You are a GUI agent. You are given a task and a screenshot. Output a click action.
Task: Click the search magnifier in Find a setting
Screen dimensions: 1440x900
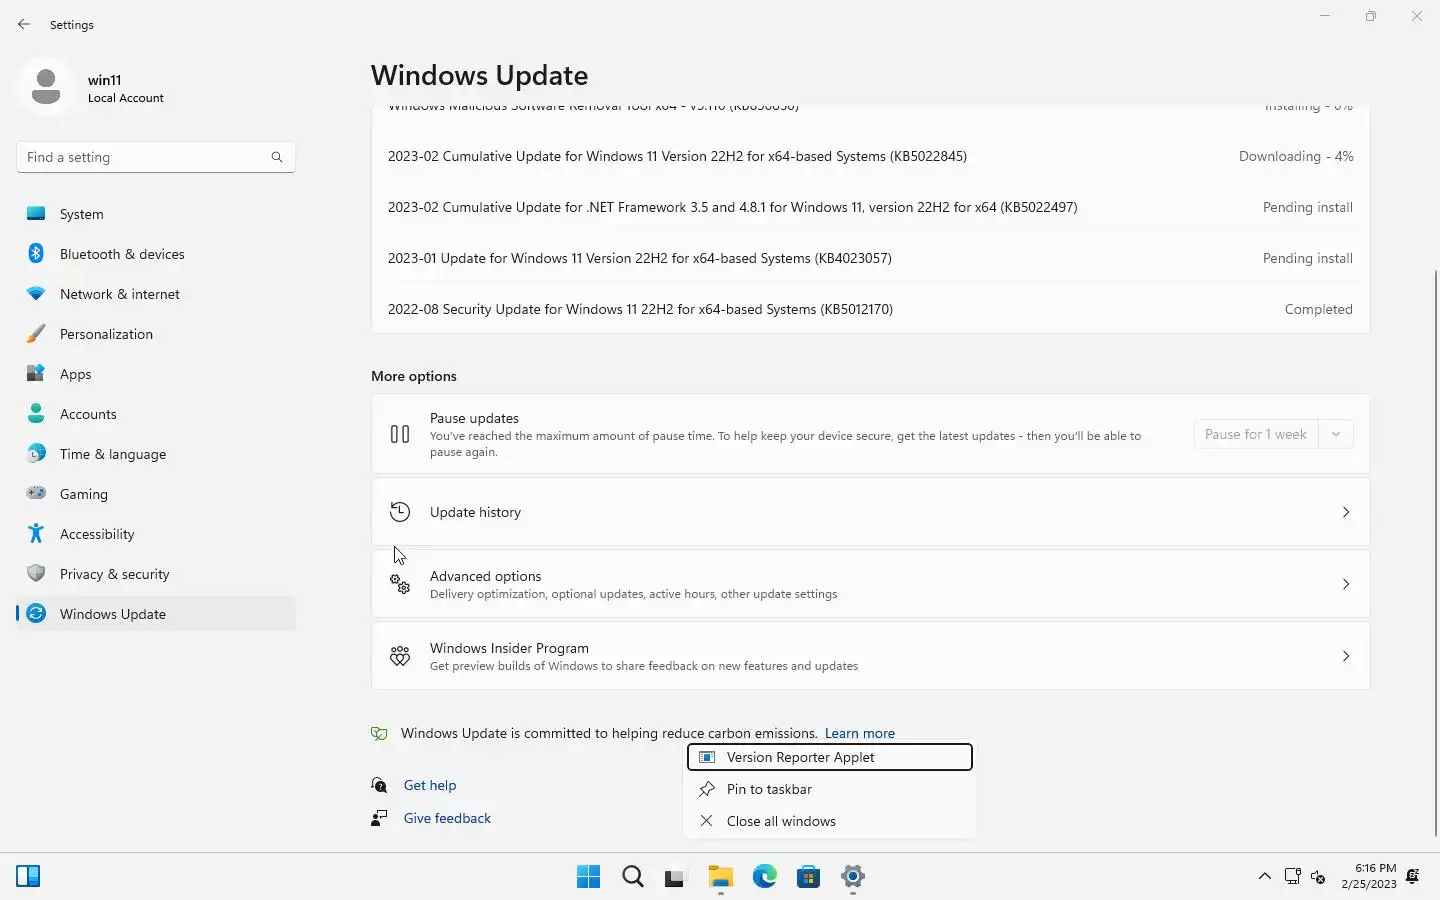[277, 157]
